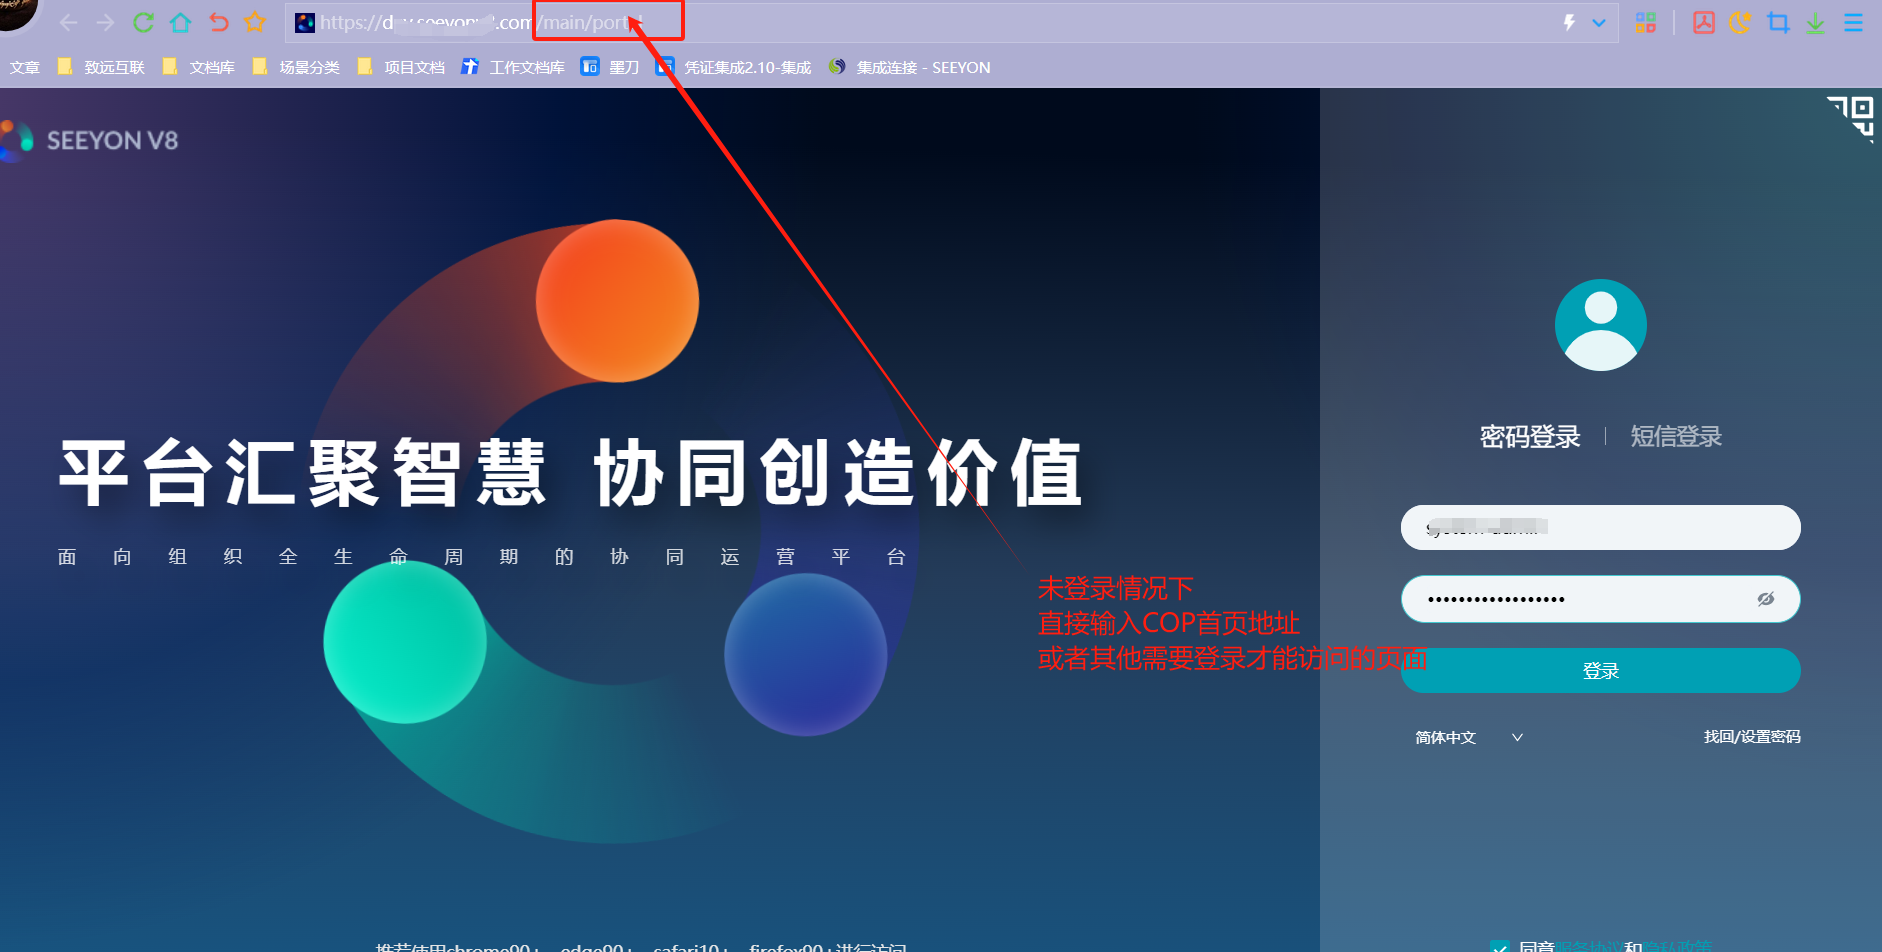Screen dimensions: 1882x952
Task: Open the 项目文档 bookmark folder
Action: click(401, 67)
